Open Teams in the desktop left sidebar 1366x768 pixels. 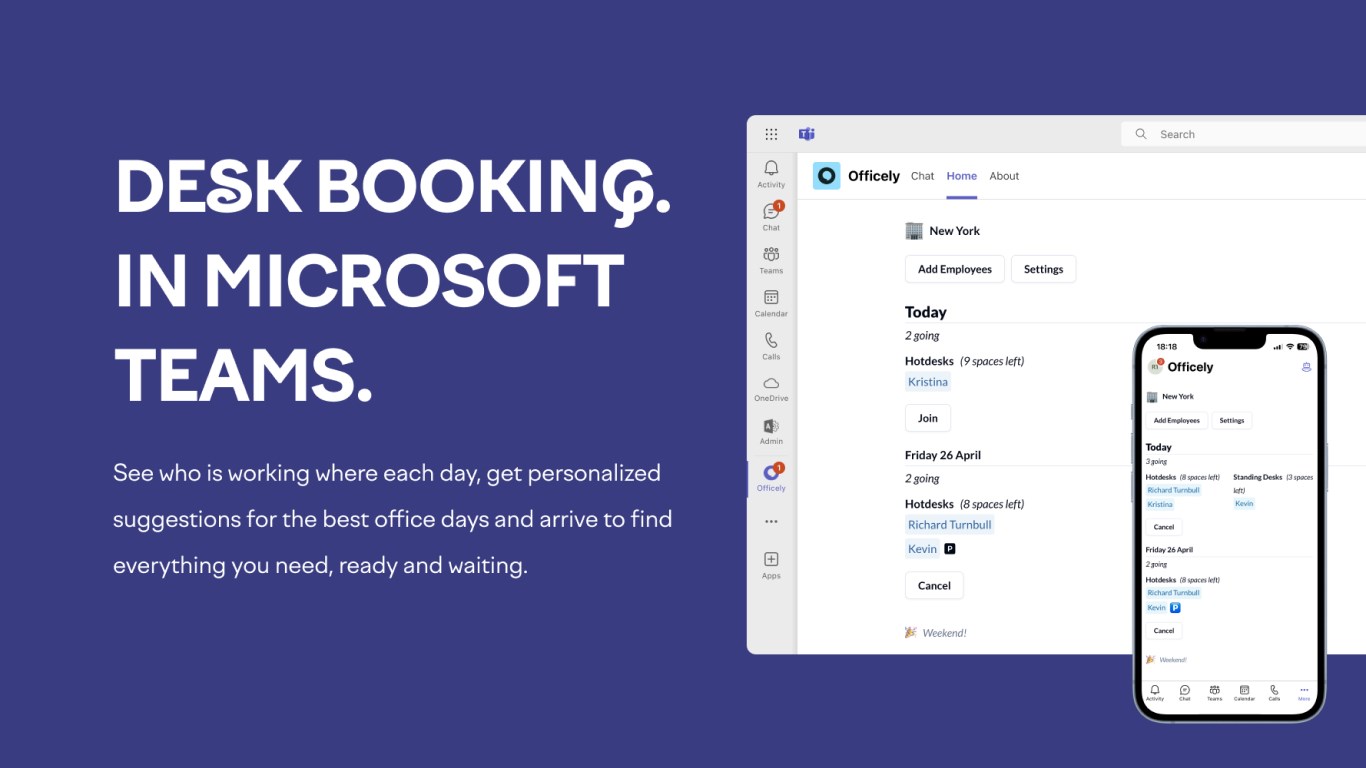(771, 260)
